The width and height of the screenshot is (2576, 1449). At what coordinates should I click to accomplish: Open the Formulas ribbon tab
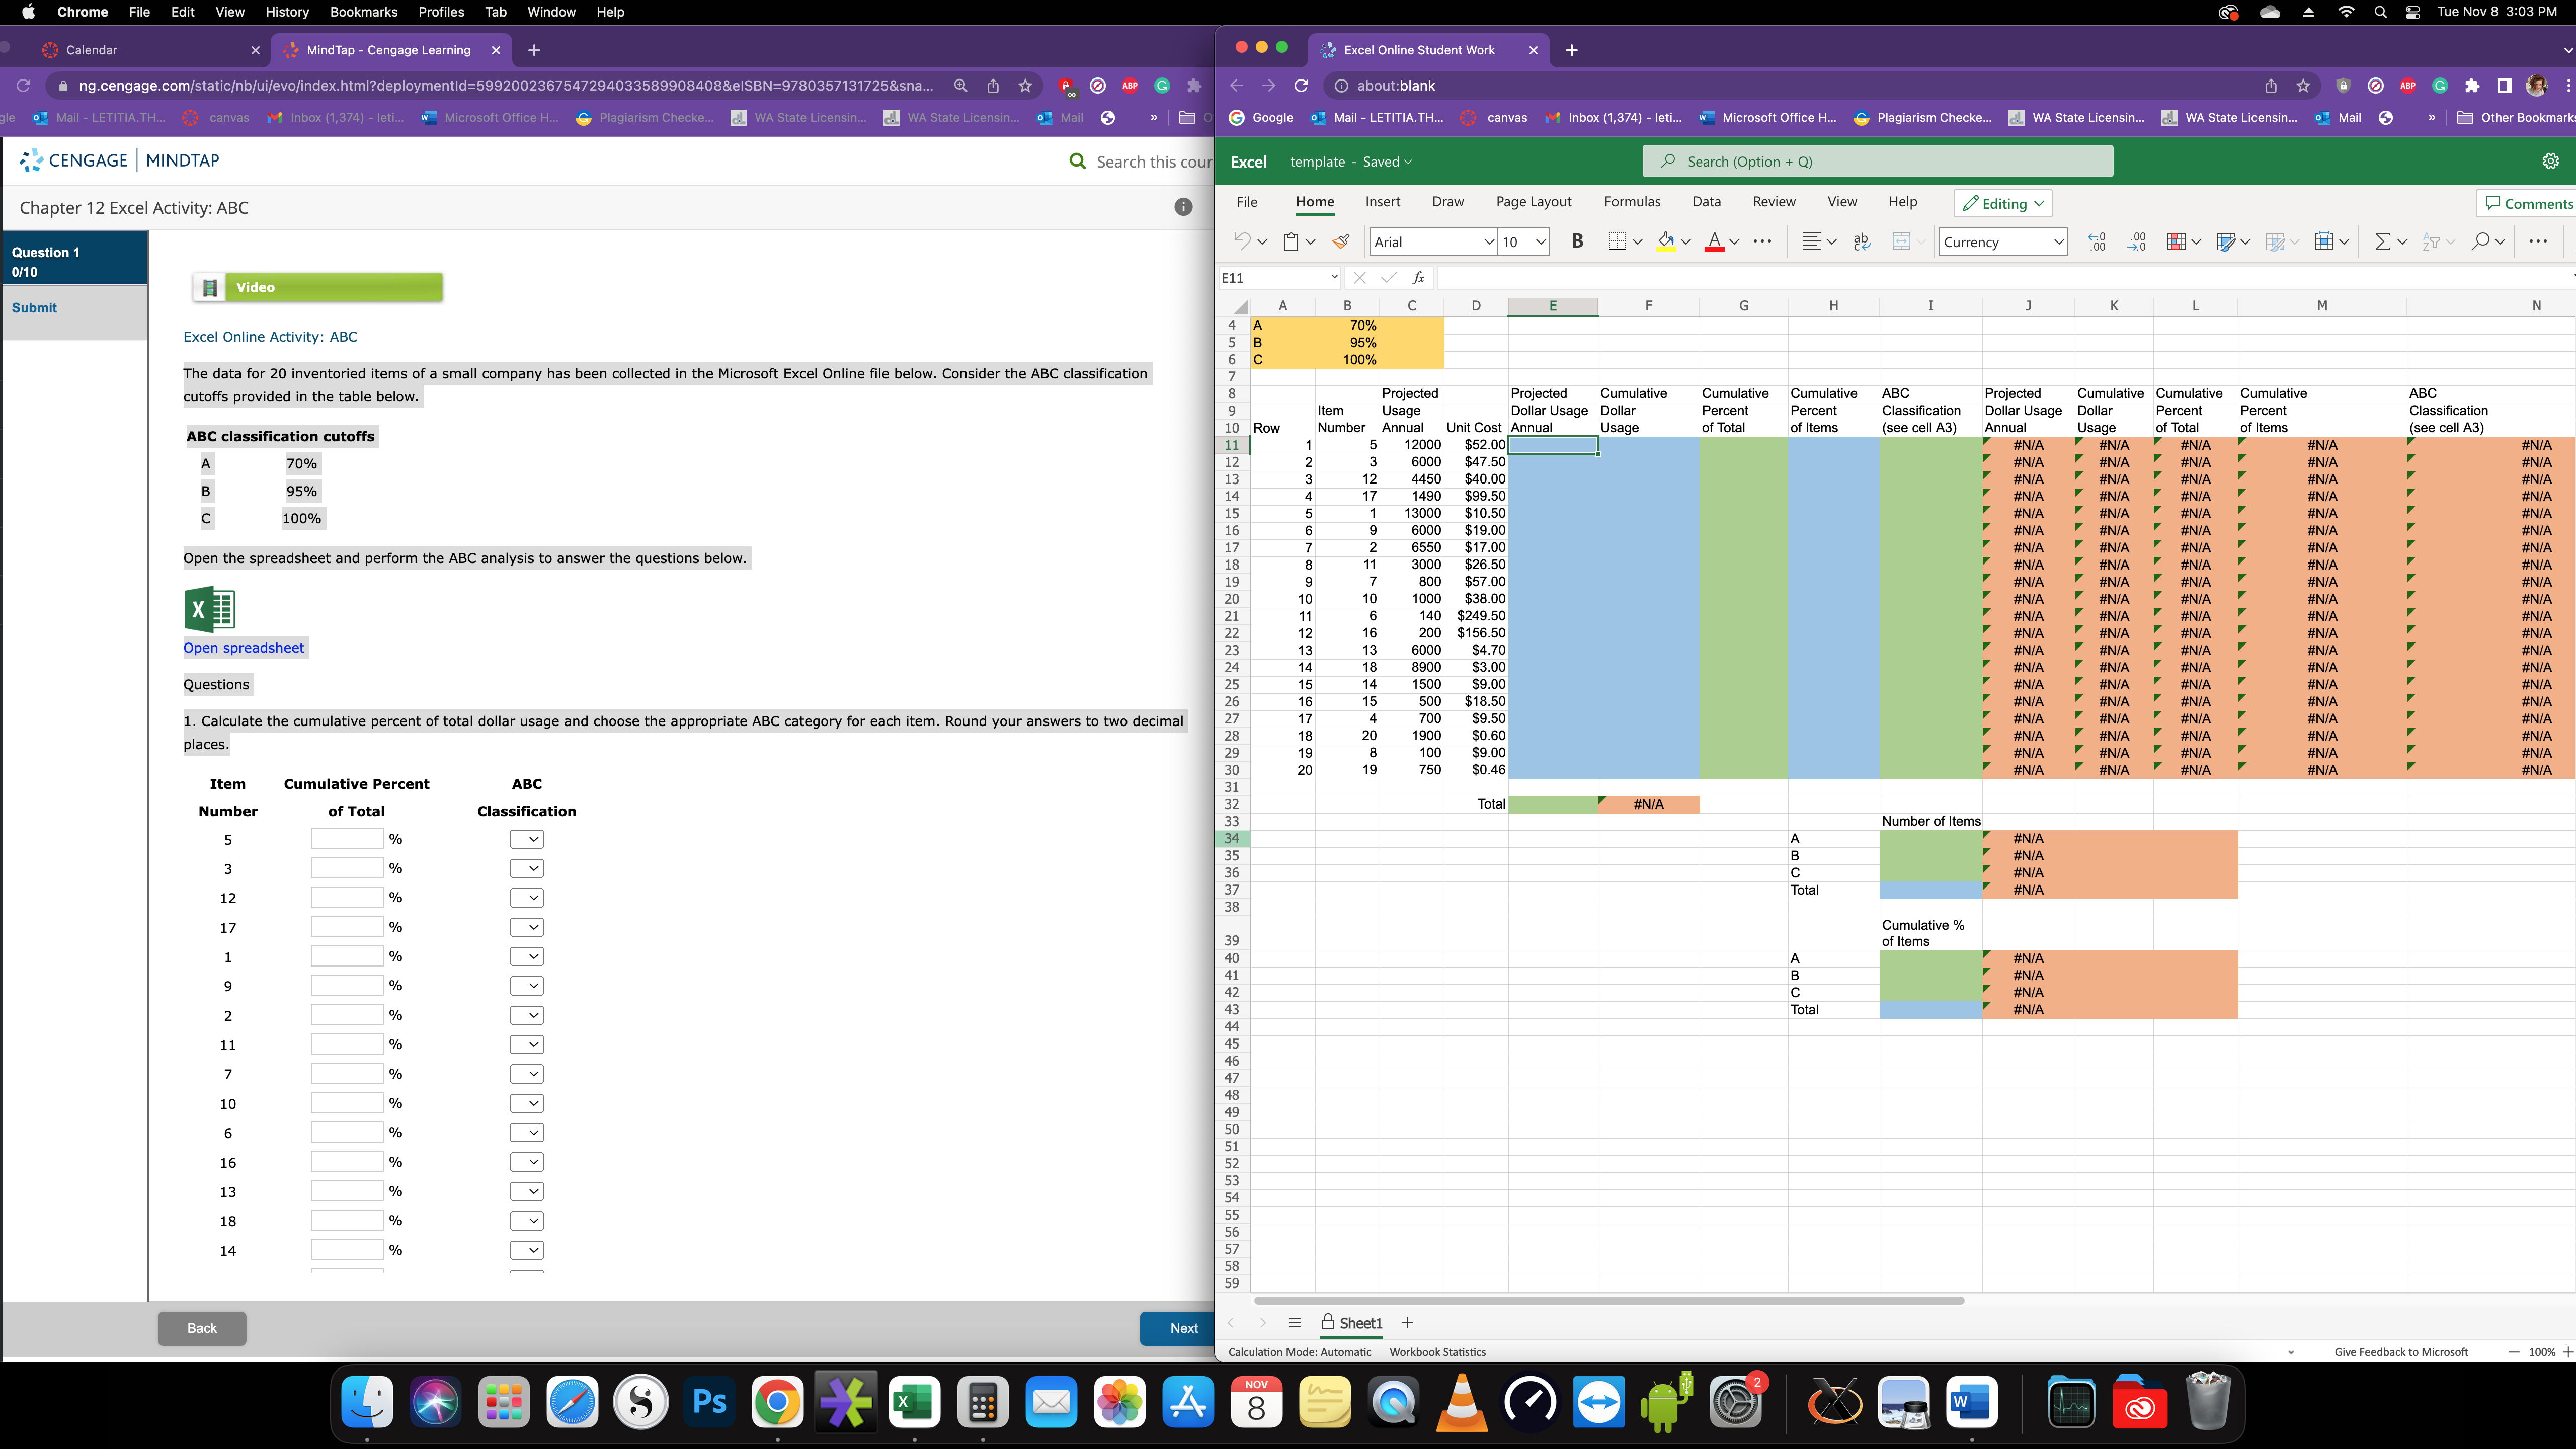click(1632, 202)
